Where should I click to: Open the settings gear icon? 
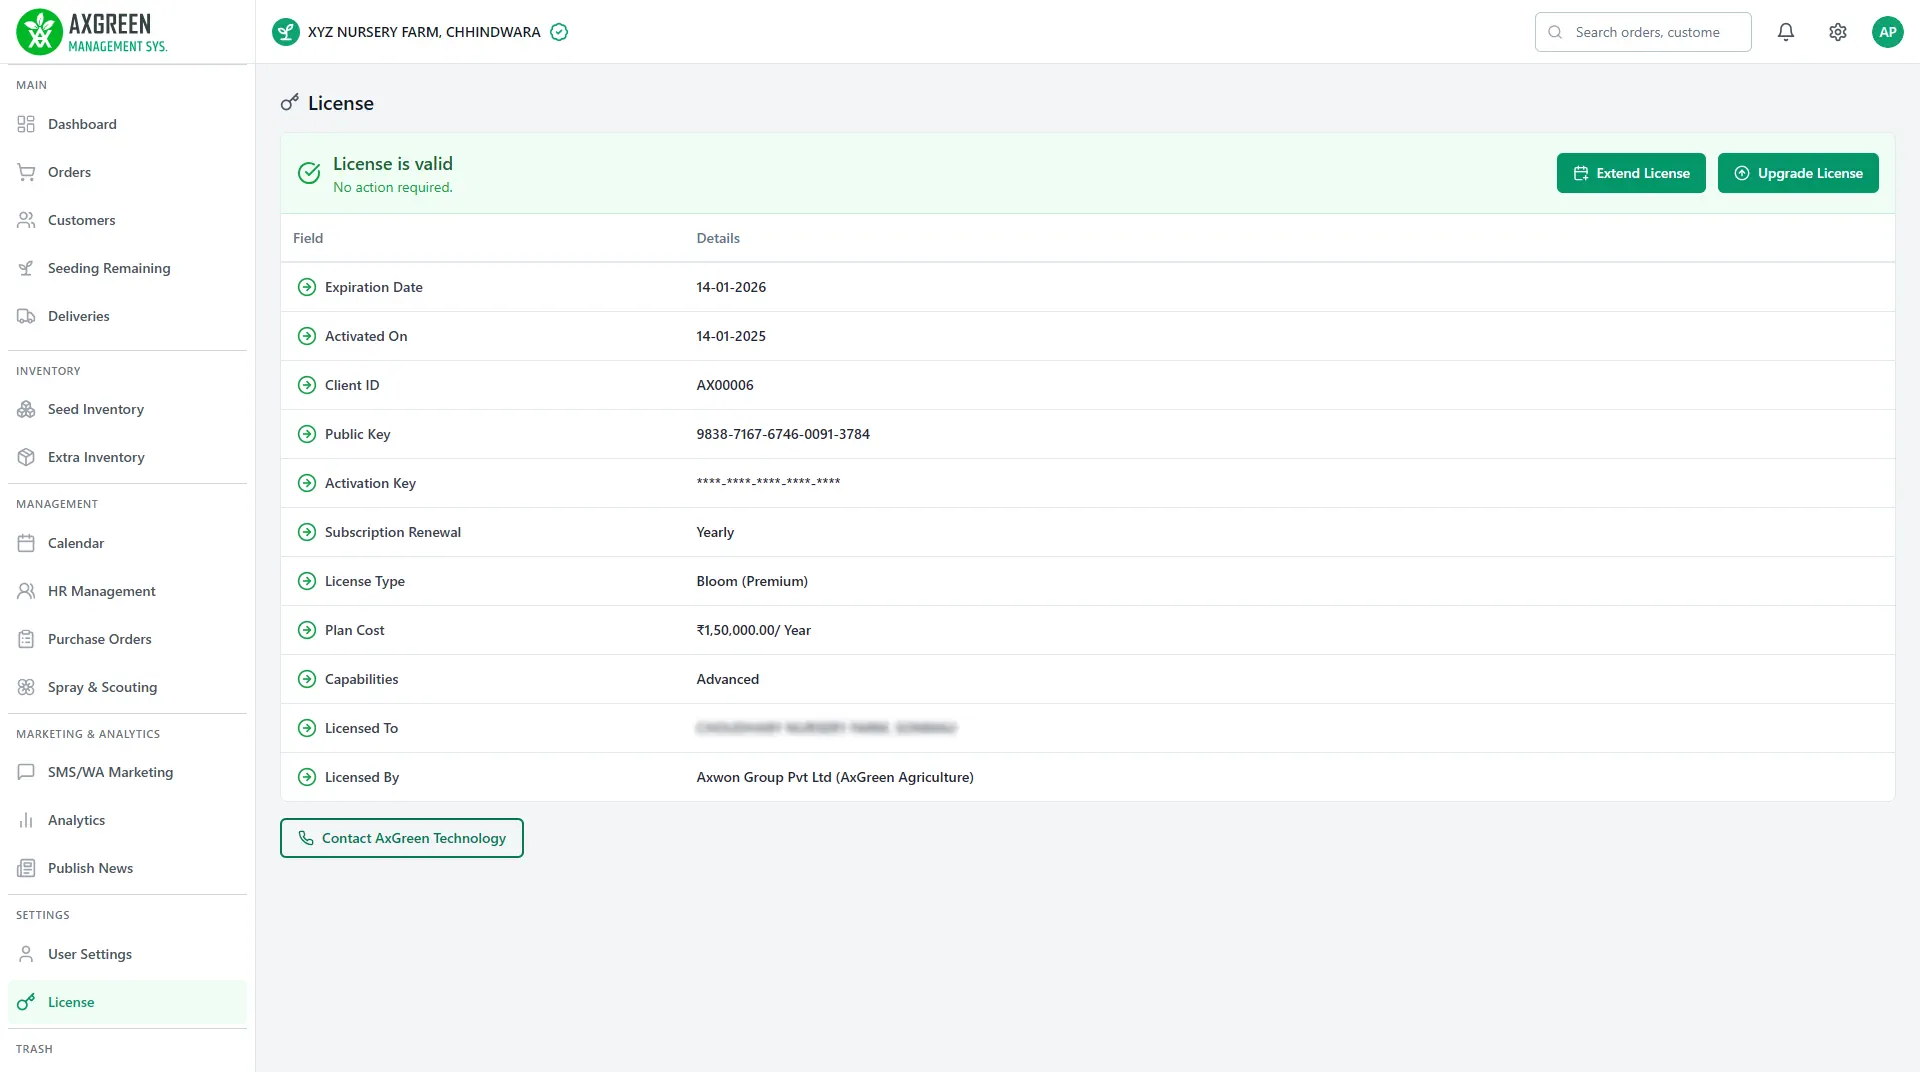pyautogui.click(x=1838, y=32)
